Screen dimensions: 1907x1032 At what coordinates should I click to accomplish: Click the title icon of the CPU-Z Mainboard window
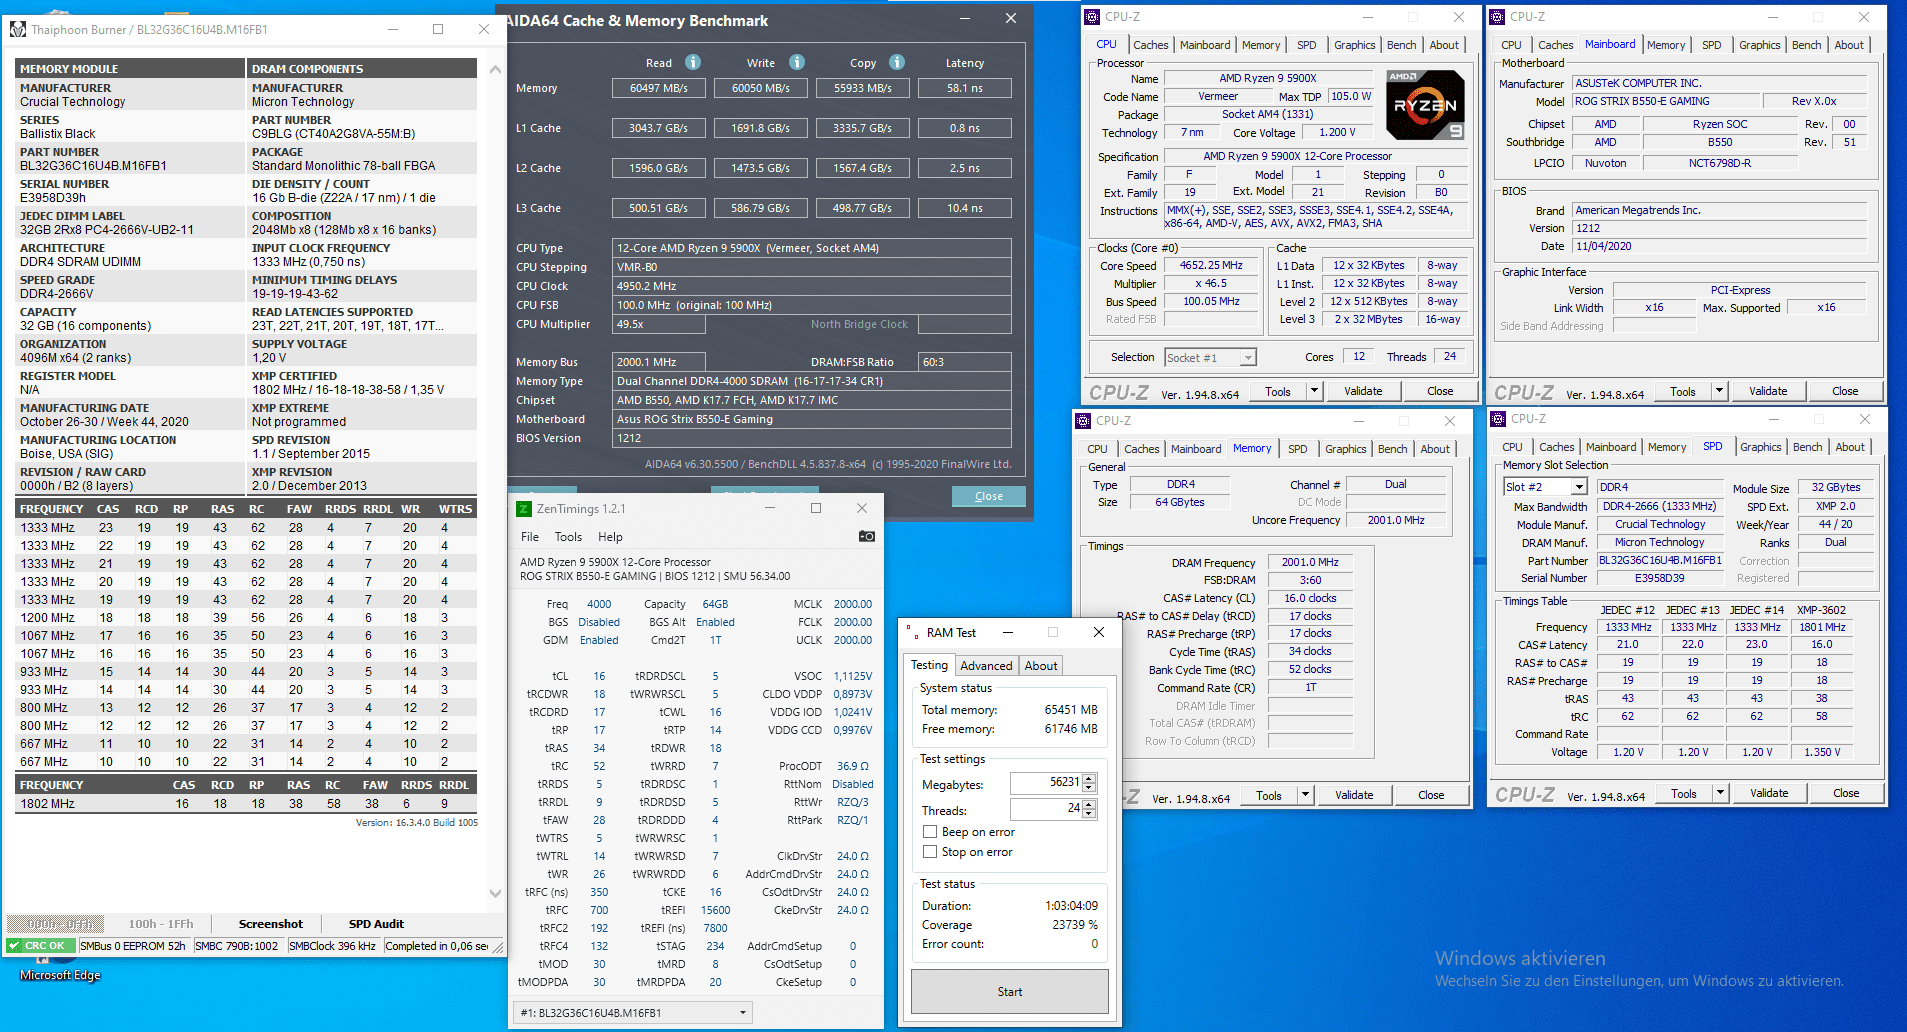[x=1497, y=17]
